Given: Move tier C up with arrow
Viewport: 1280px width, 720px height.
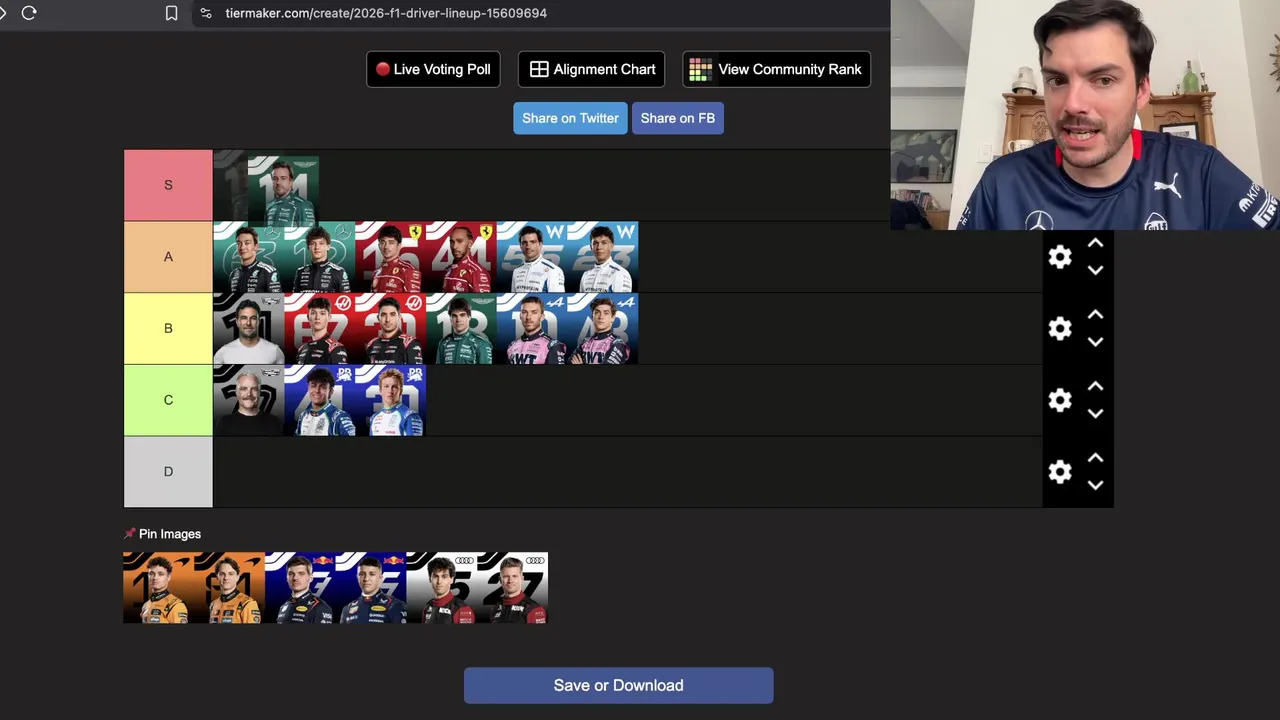Looking at the screenshot, I should click(1095, 386).
